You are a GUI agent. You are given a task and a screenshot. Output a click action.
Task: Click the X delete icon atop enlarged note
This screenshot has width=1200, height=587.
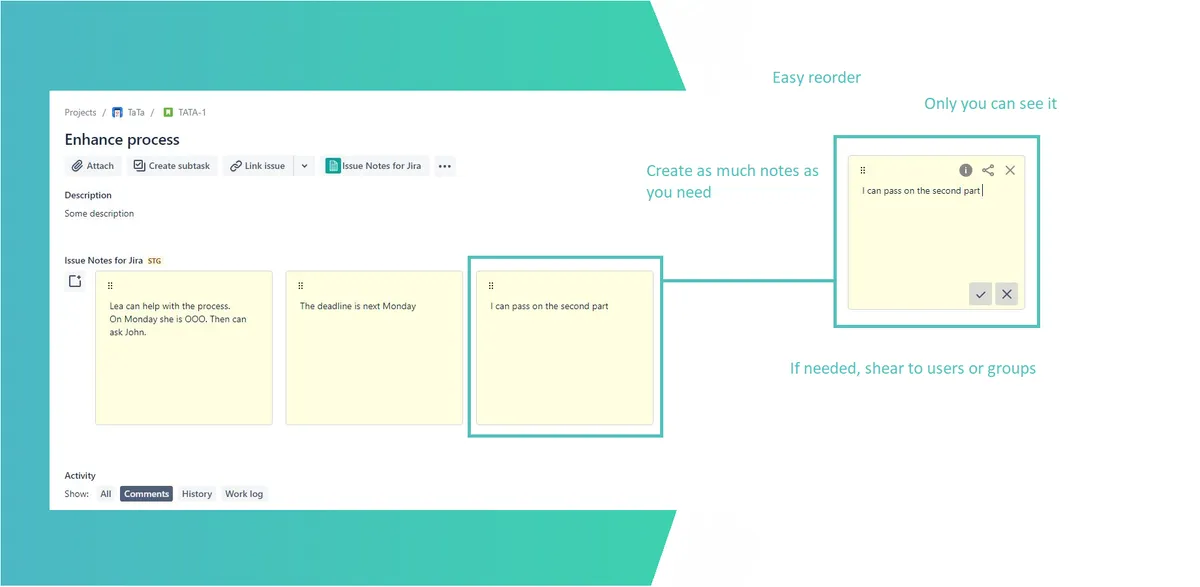pyautogui.click(x=1010, y=171)
